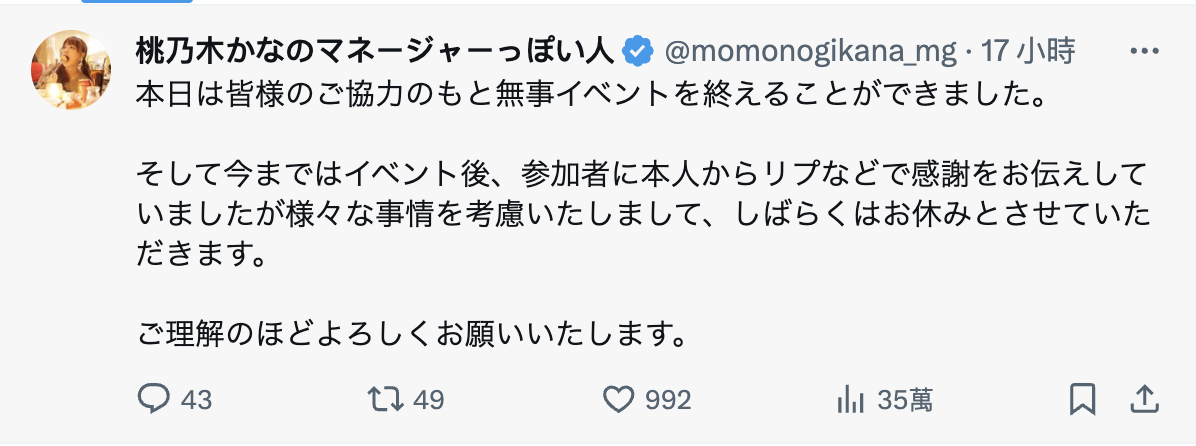
Task: Click the repost count 49
Action: 428,400
